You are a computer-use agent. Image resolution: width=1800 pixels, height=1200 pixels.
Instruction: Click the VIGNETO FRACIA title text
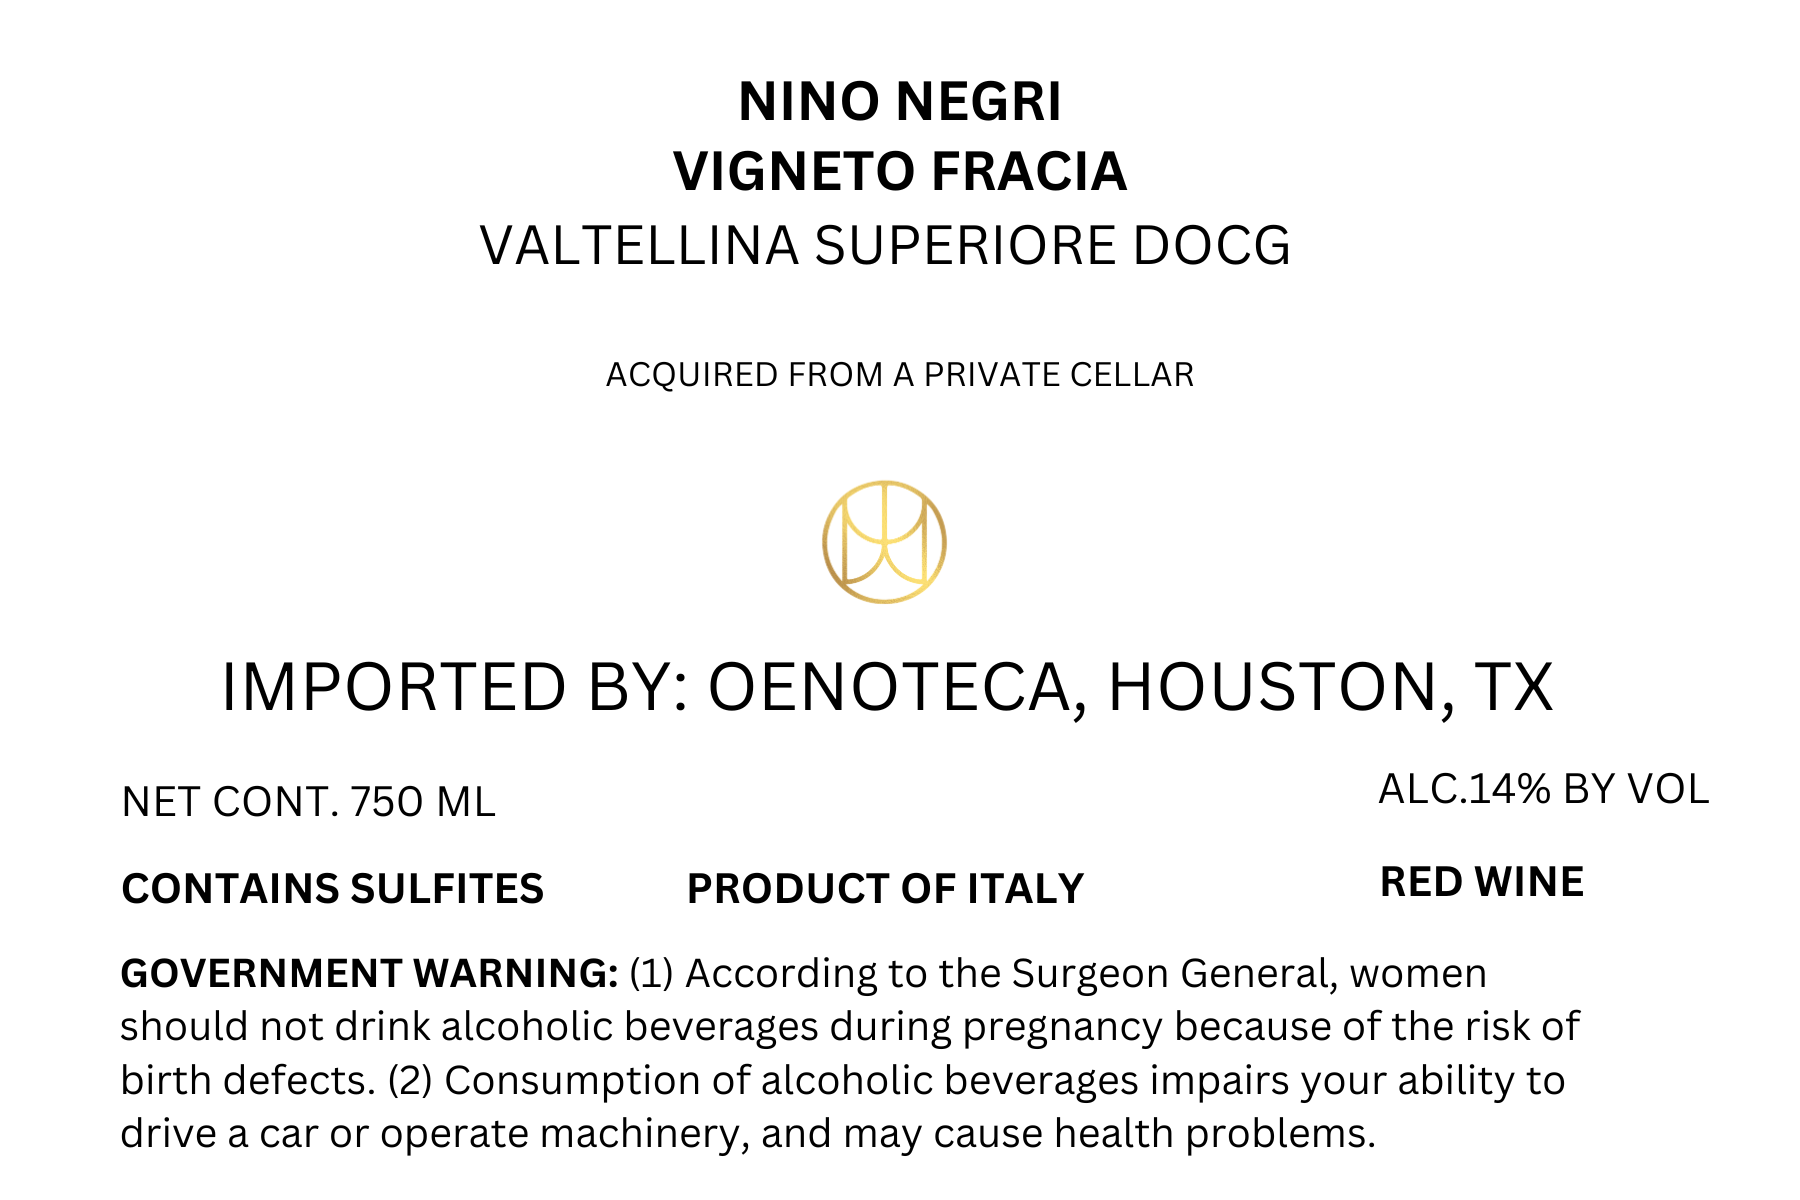[900, 171]
